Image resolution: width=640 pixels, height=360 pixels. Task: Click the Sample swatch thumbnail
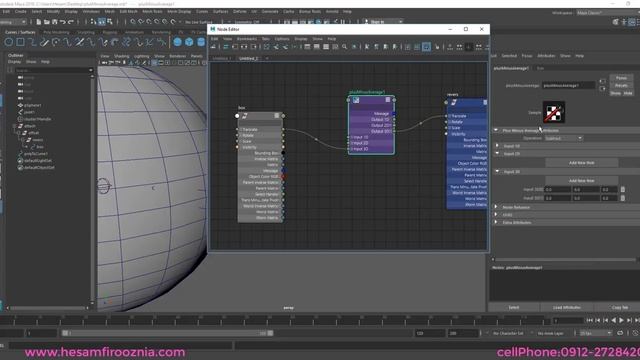[554, 112]
